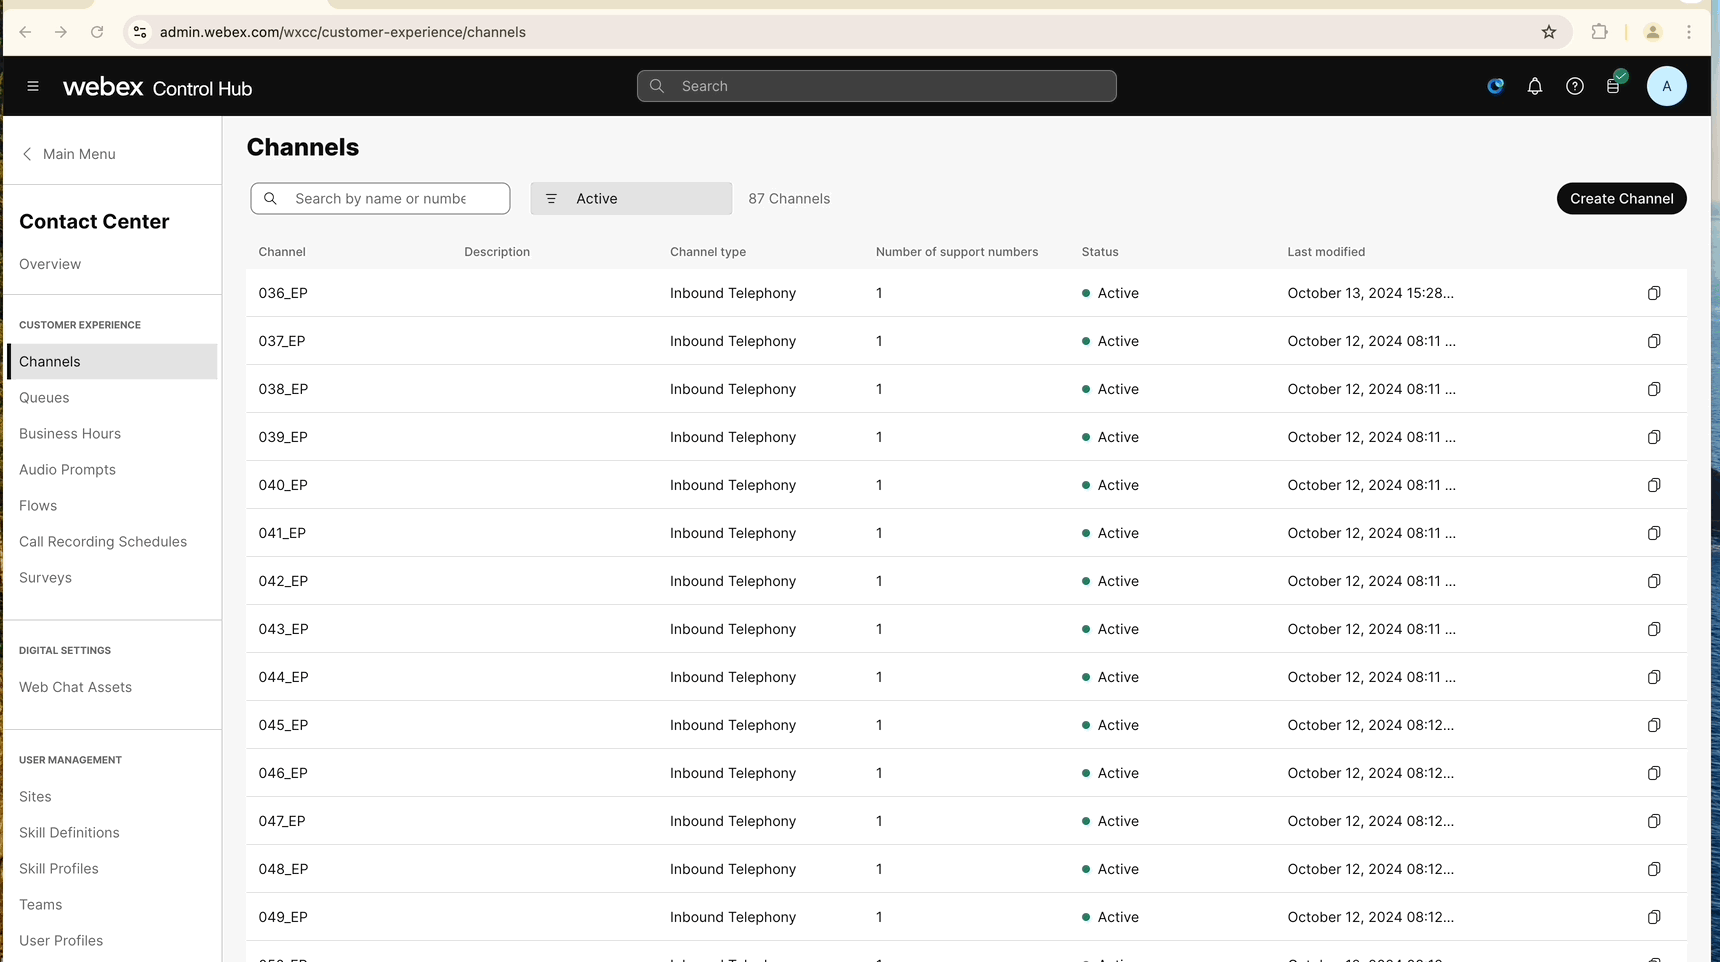Copy the 036_EP channel row
The width and height of the screenshot is (1720, 962).
tap(1653, 293)
